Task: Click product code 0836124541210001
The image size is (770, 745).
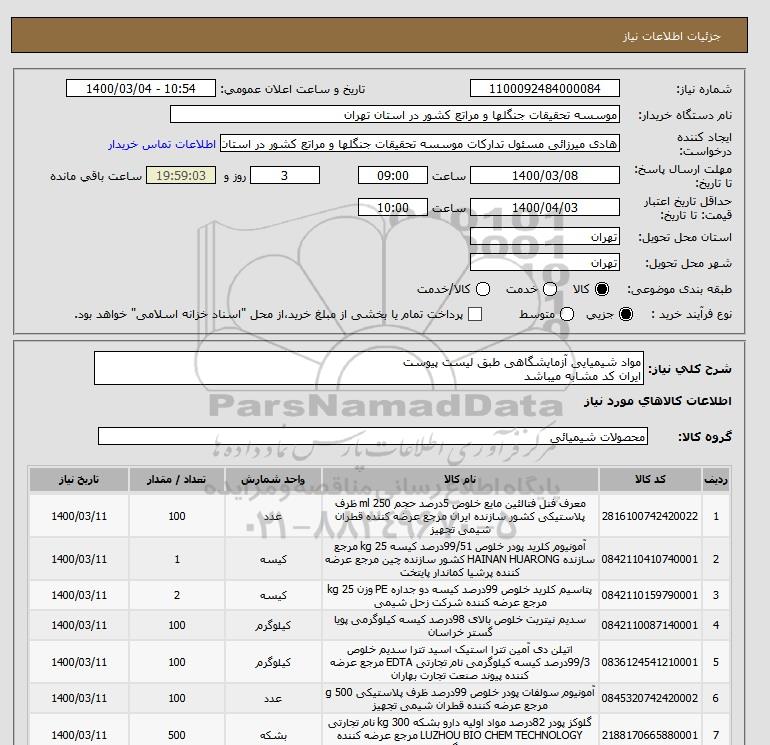Action: click(650, 662)
